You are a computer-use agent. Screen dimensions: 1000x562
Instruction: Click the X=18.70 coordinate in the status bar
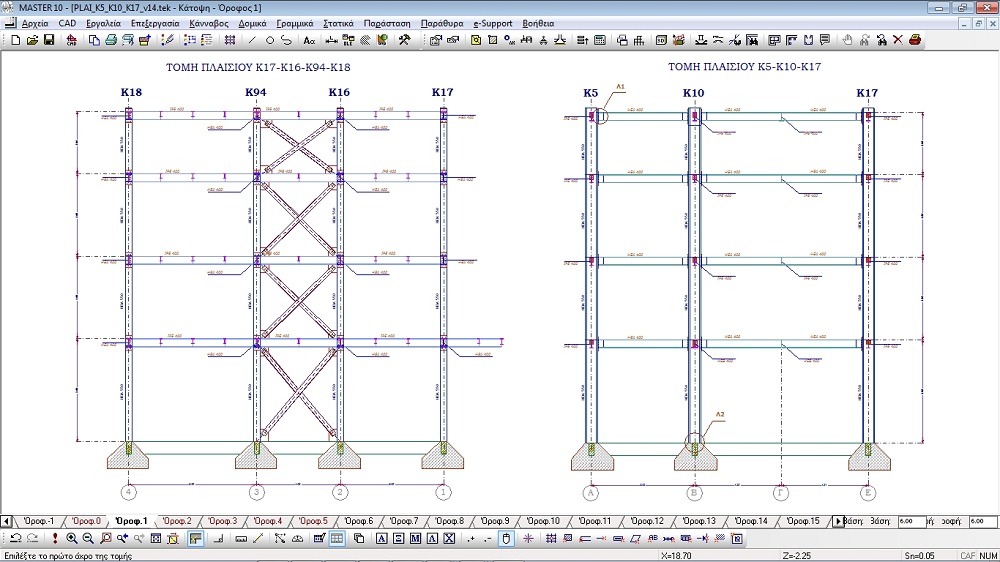pos(677,556)
